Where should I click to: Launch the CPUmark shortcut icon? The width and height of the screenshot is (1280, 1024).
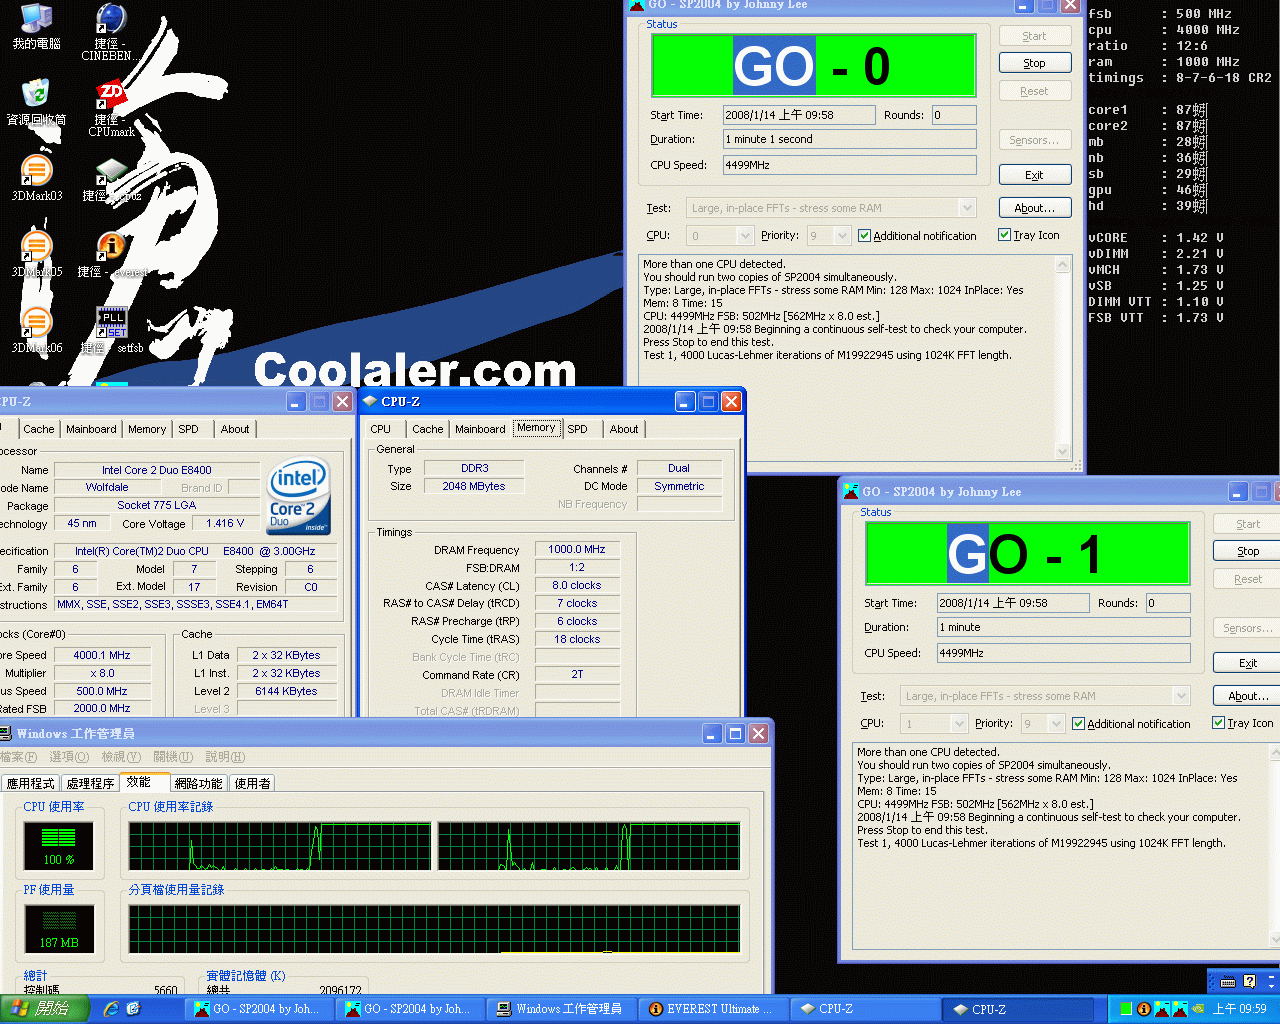111,108
